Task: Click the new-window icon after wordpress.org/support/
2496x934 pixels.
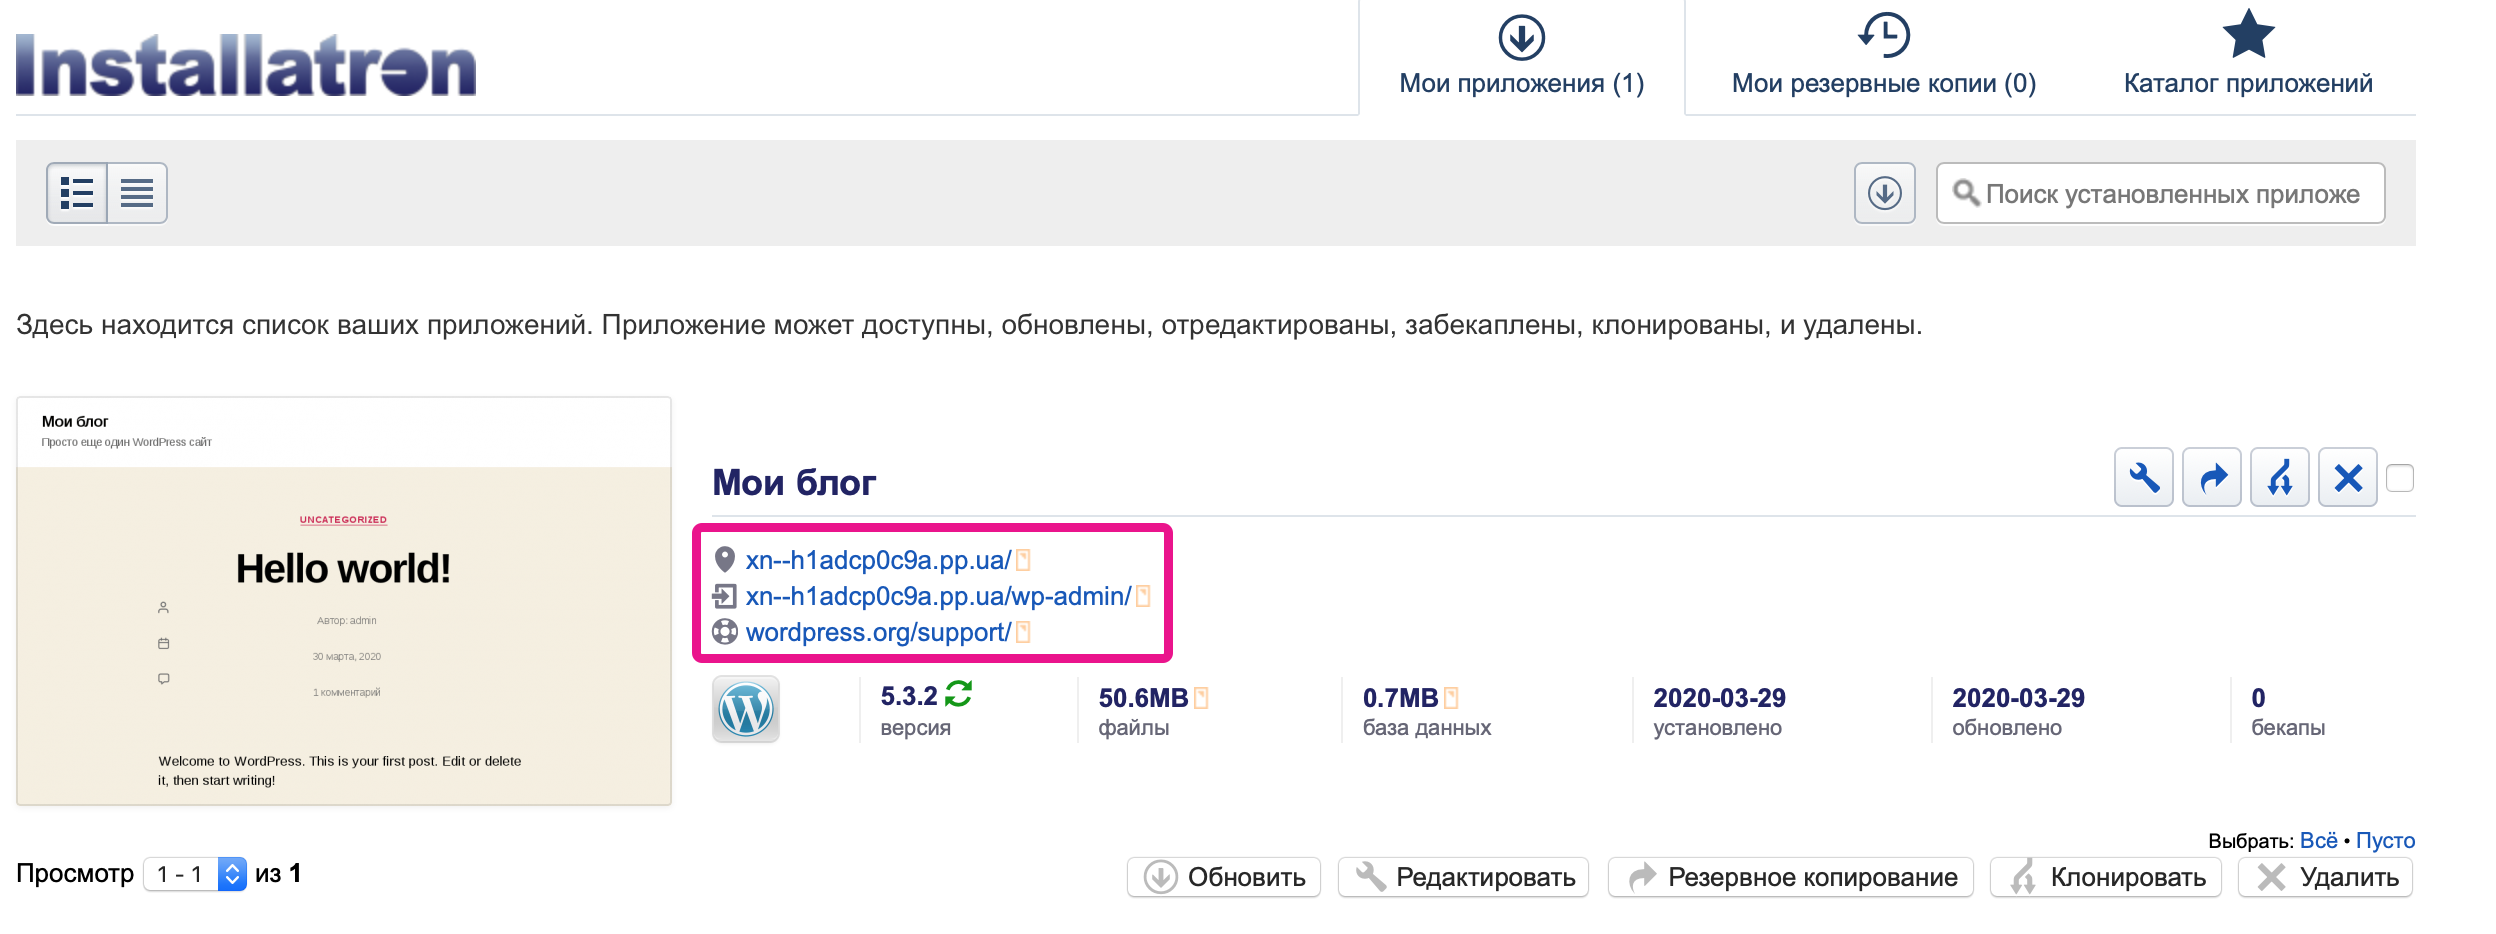Action: coord(1023,632)
